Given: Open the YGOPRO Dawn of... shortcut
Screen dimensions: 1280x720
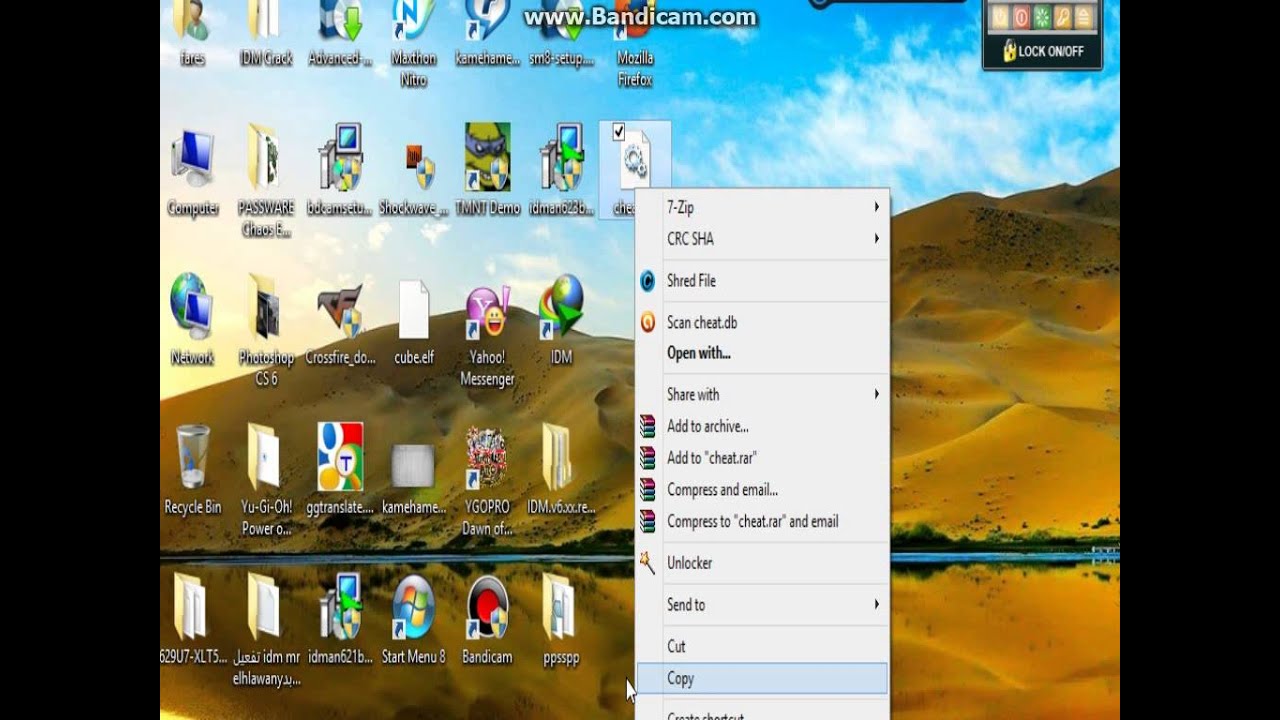Looking at the screenshot, I should coord(487,480).
